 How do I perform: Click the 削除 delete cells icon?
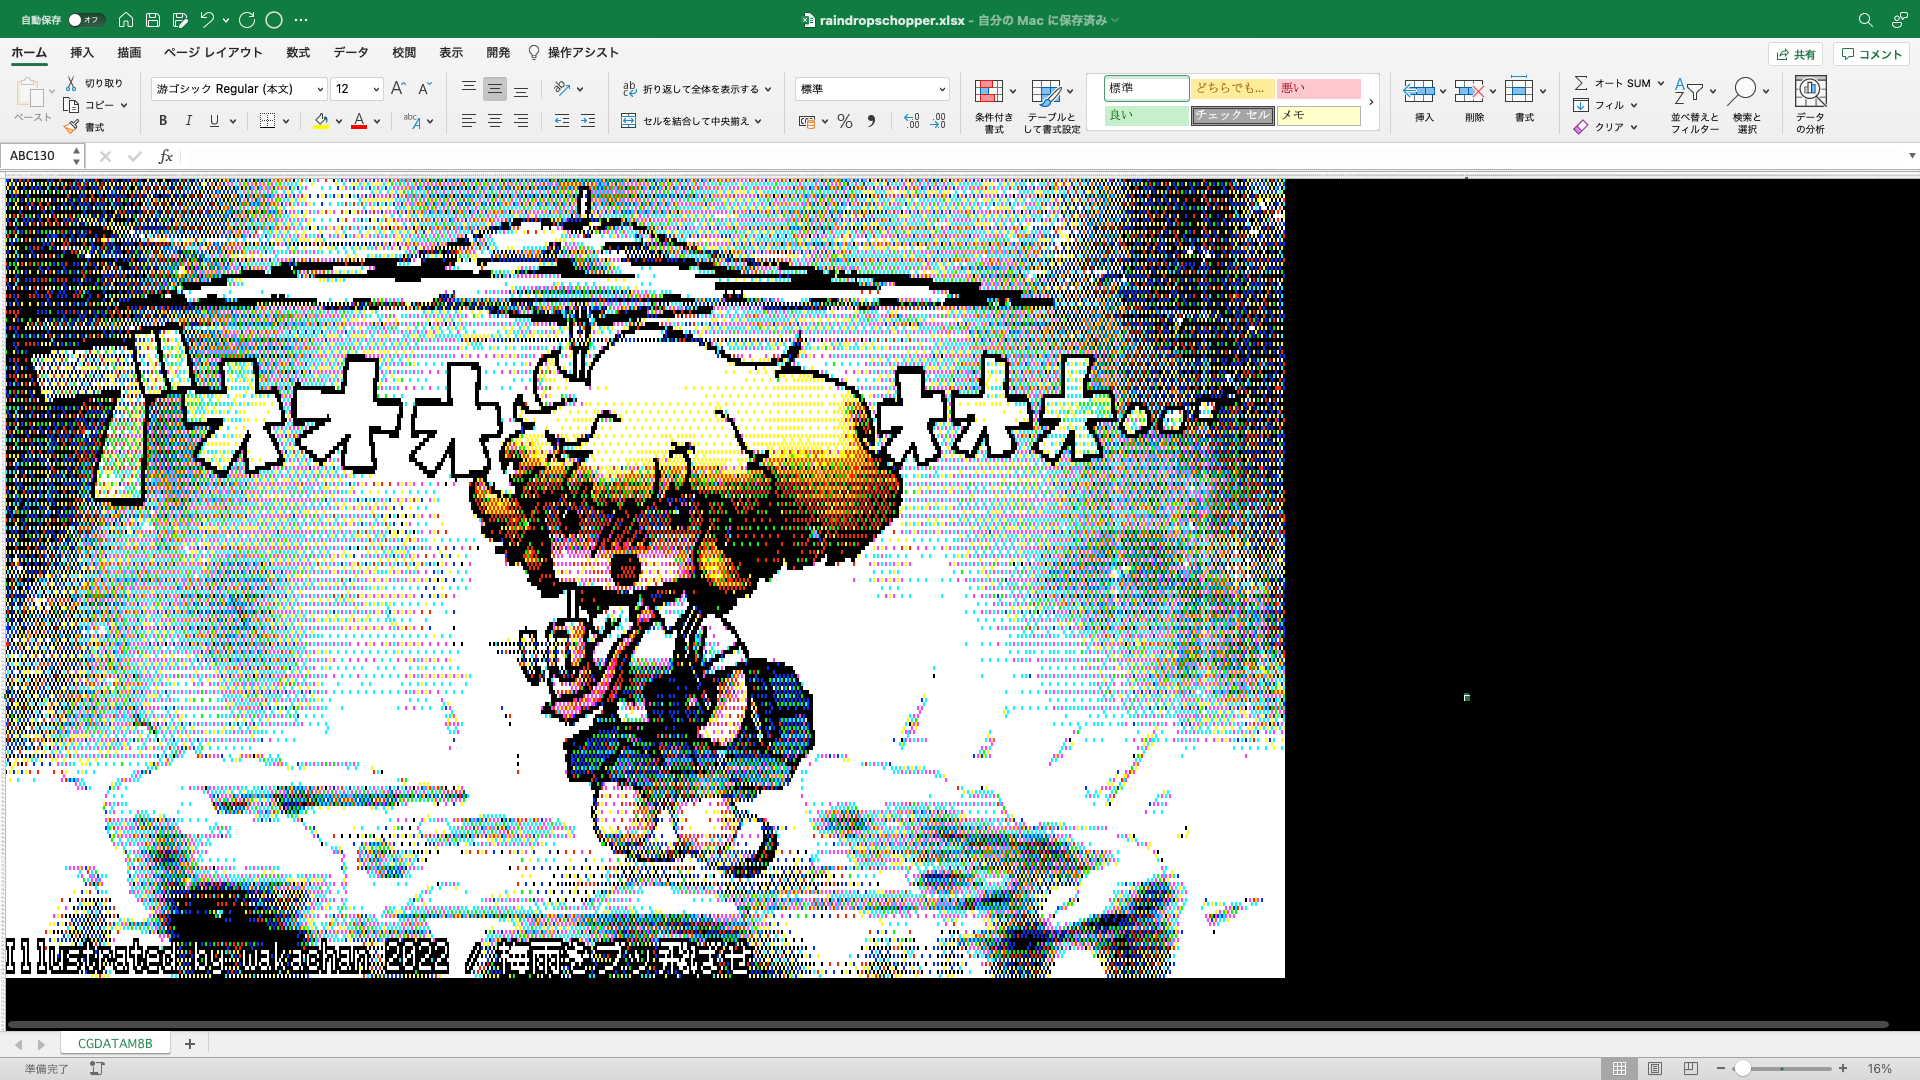click(1469, 92)
